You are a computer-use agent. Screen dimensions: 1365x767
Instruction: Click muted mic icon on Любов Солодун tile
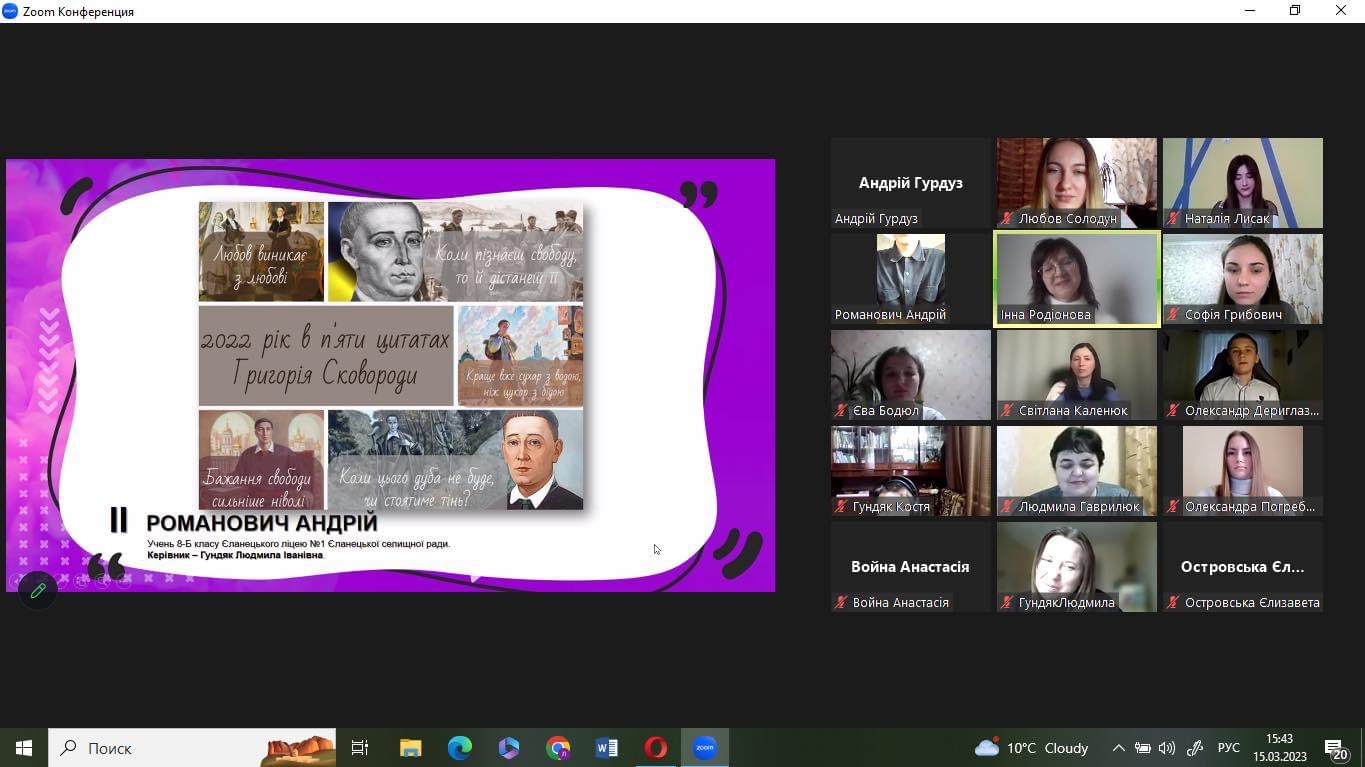(x=1007, y=219)
